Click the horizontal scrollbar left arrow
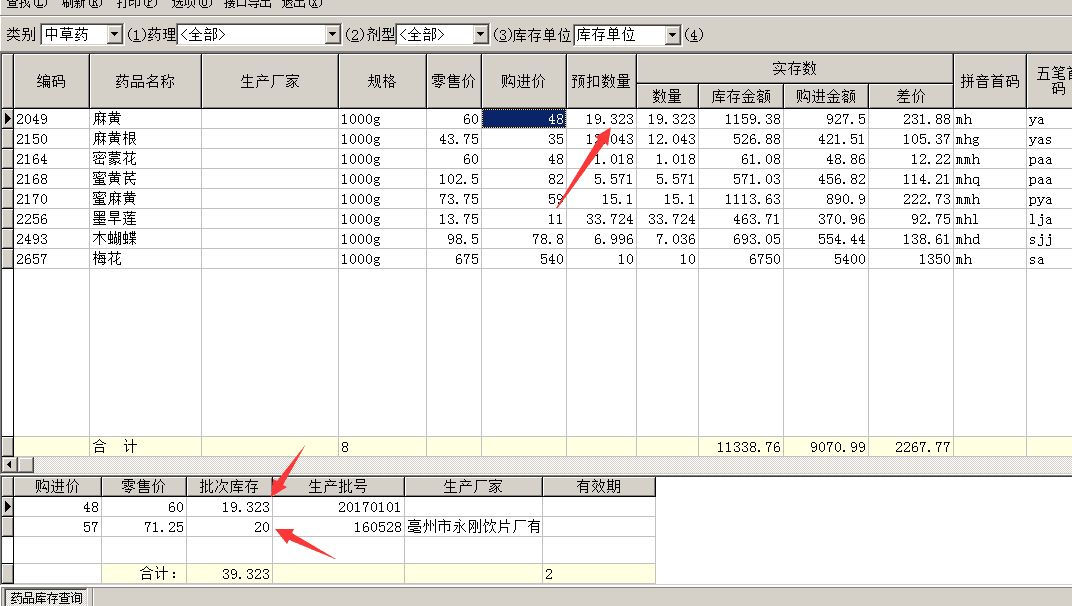This screenshot has height=606, width=1072. (8, 464)
